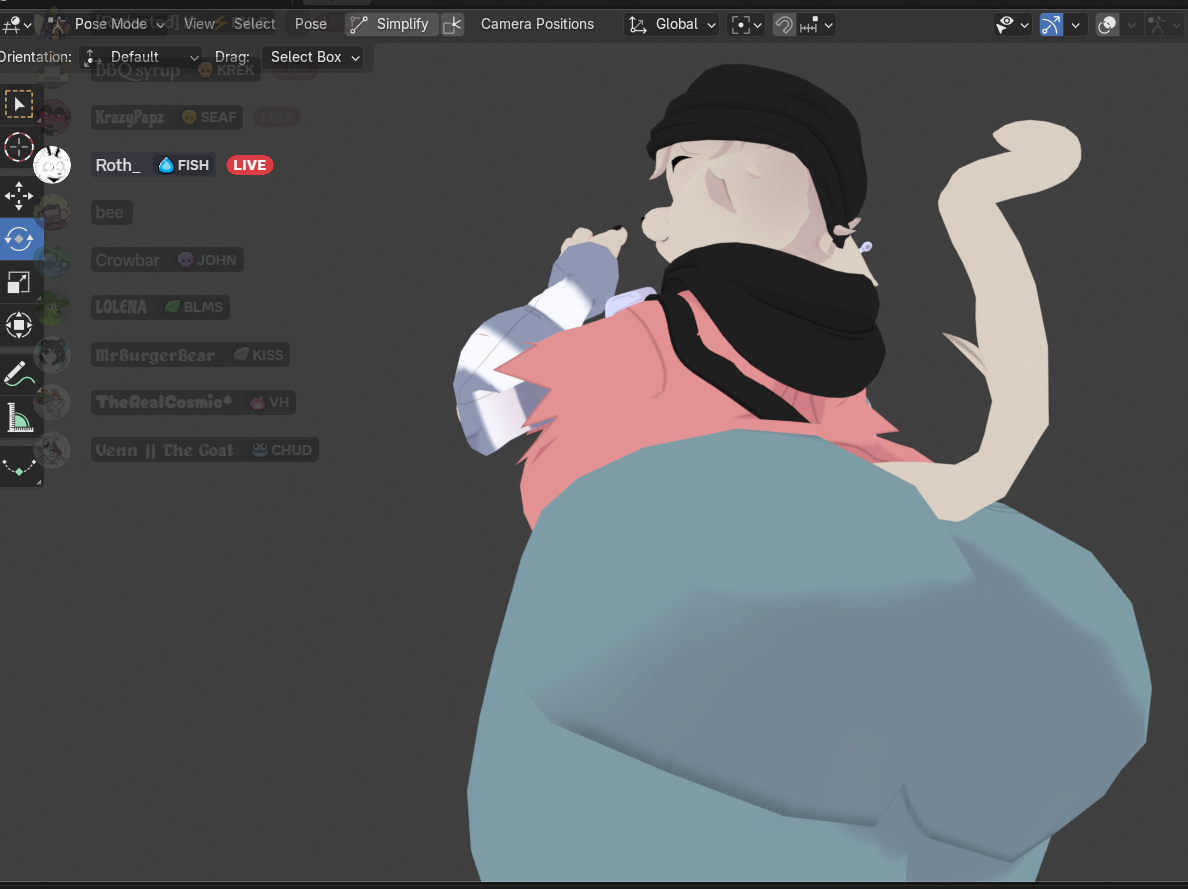
Task: Open the Drag Select Box dropdown
Action: coord(315,57)
